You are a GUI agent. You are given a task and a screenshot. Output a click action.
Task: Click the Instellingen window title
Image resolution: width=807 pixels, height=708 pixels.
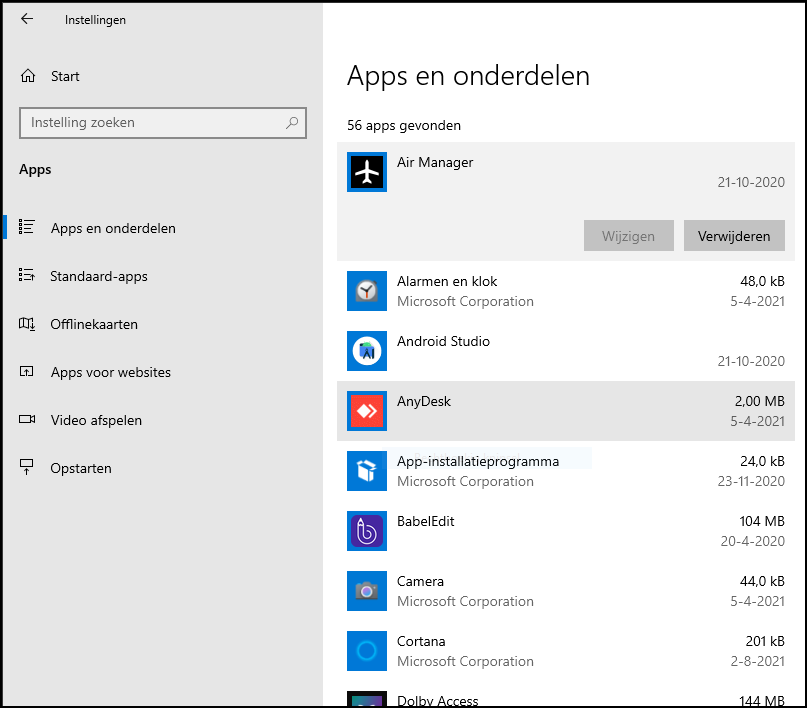tap(95, 20)
